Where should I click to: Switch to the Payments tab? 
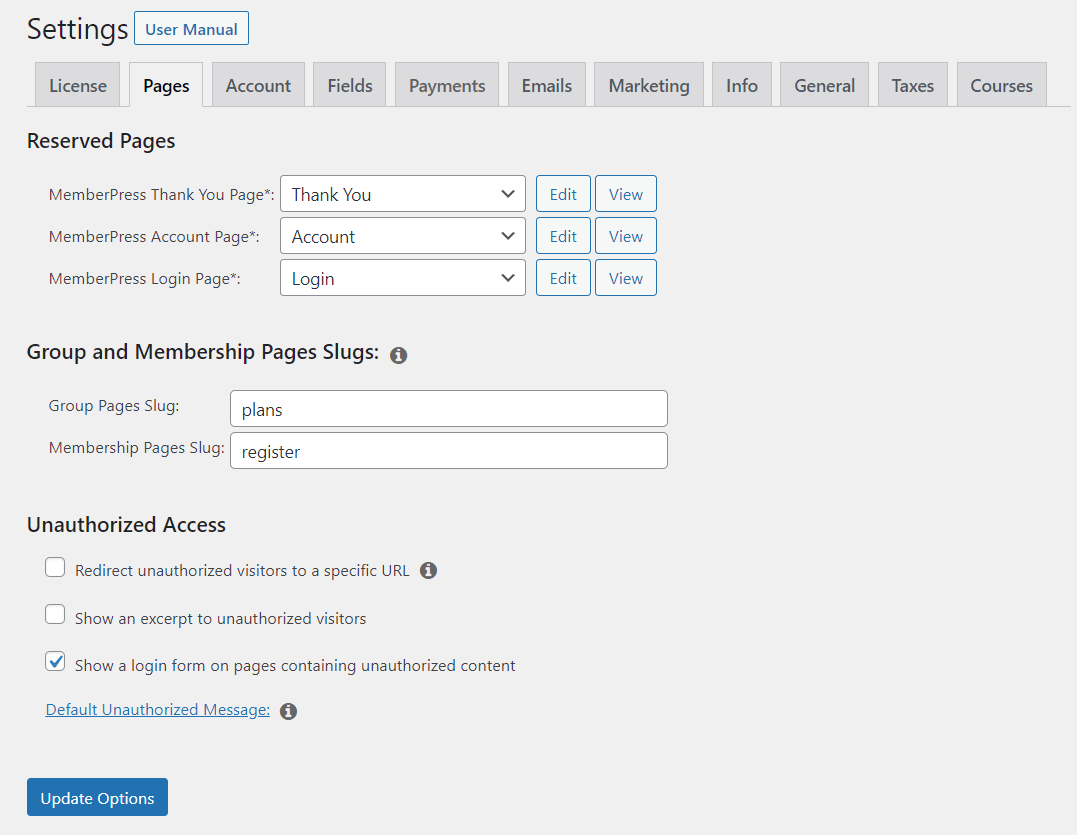447,85
